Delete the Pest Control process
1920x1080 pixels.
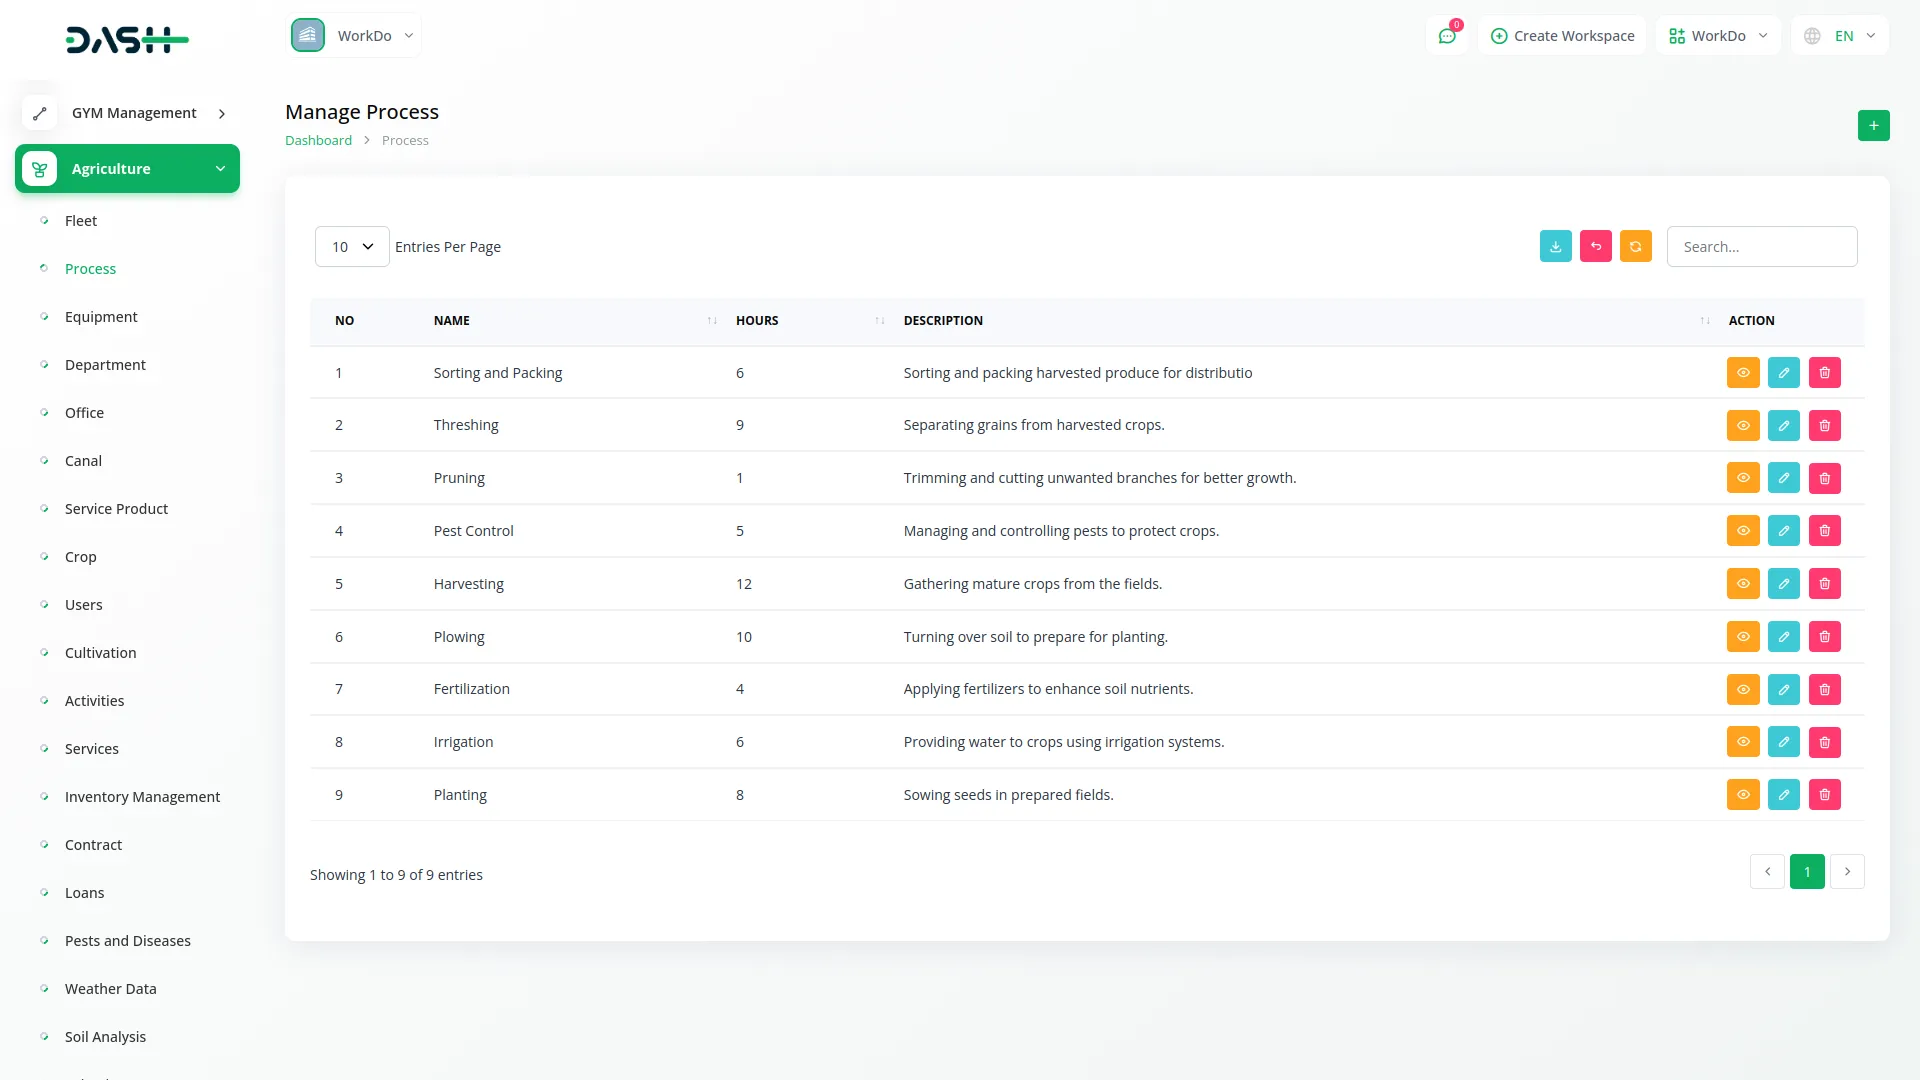click(1824, 531)
